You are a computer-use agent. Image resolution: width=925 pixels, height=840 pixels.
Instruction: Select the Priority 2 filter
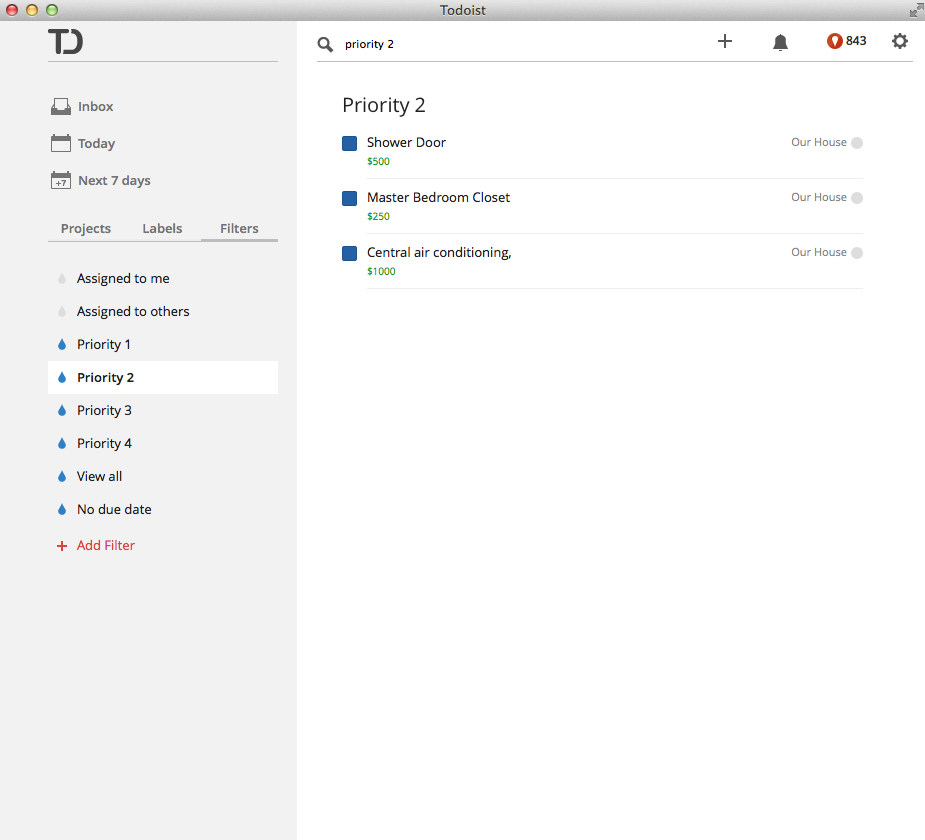pyautogui.click(x=163, y=378)
